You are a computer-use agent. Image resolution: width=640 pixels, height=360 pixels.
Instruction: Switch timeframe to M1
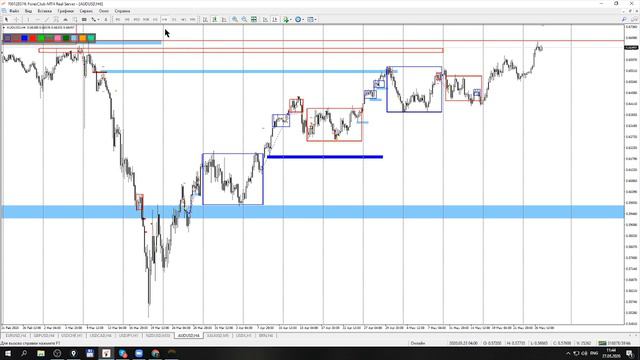coord(118,19)
